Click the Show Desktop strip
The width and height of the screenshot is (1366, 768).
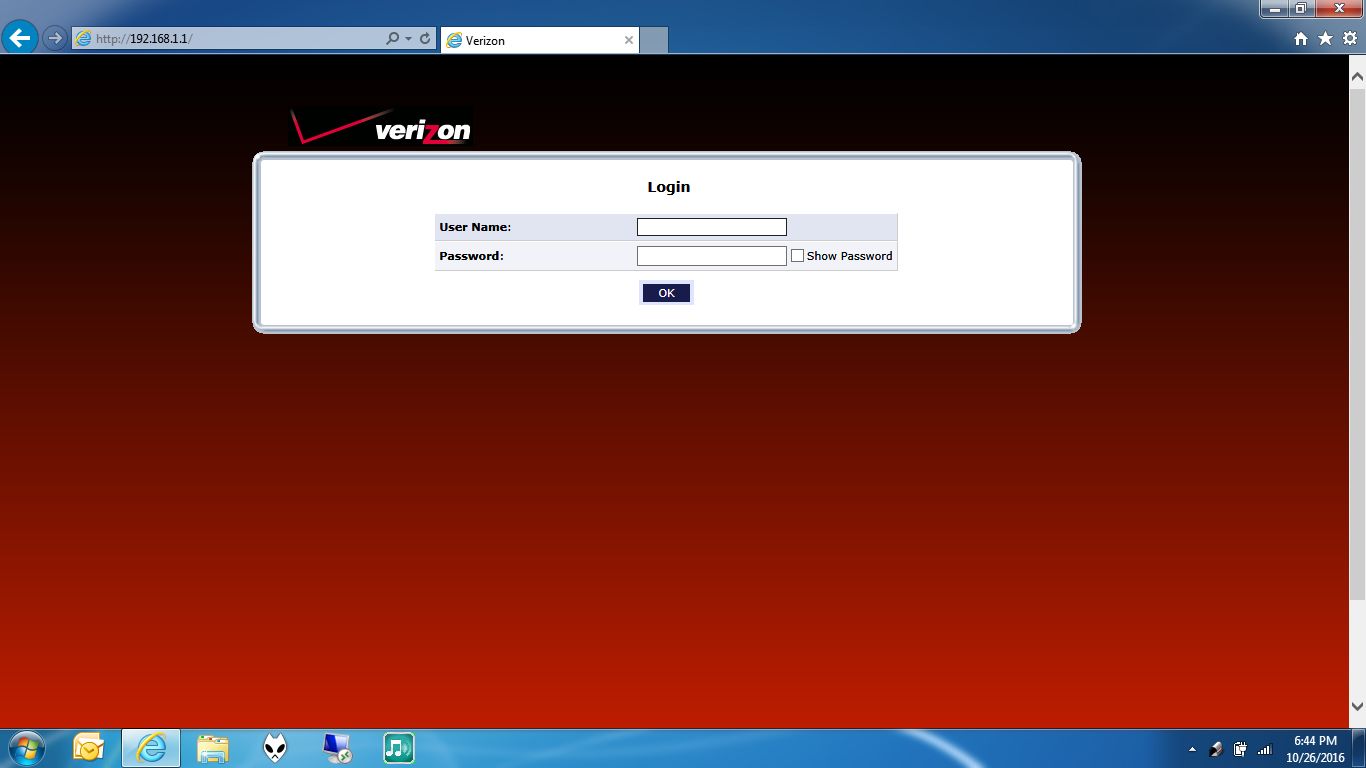[x=1360, y=748]
